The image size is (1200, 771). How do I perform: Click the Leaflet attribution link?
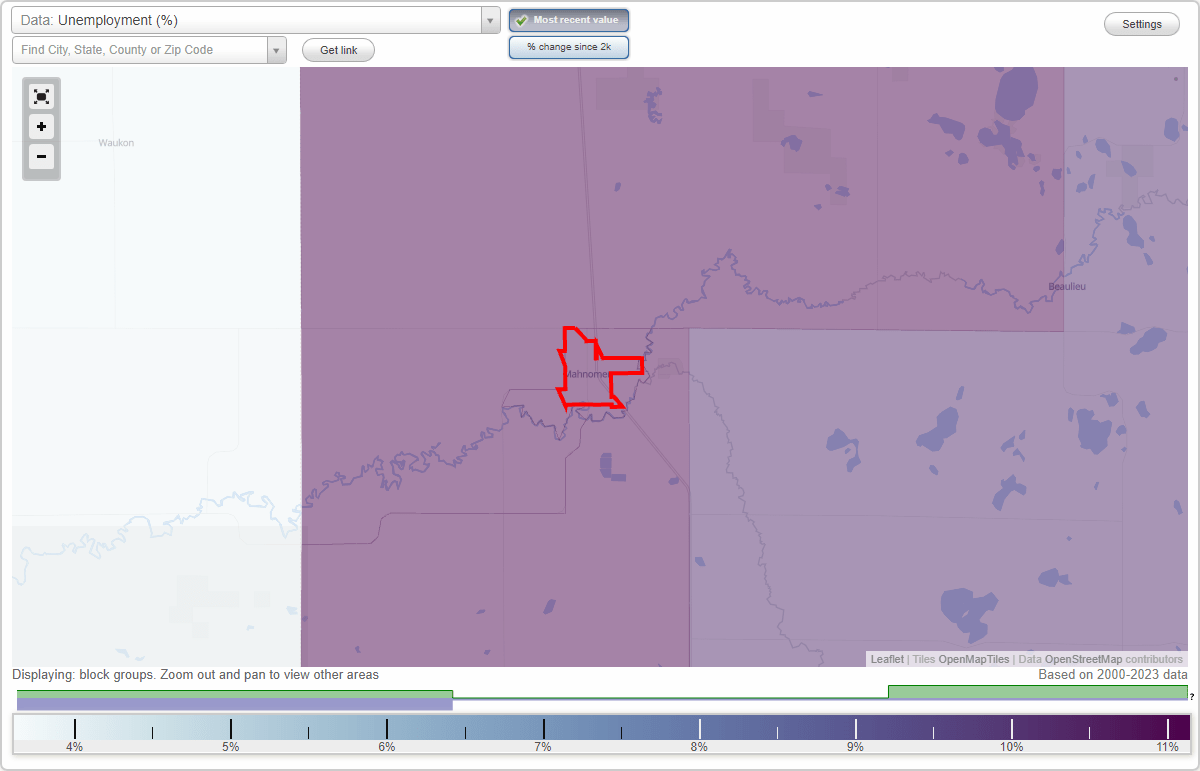coord(886,659)
